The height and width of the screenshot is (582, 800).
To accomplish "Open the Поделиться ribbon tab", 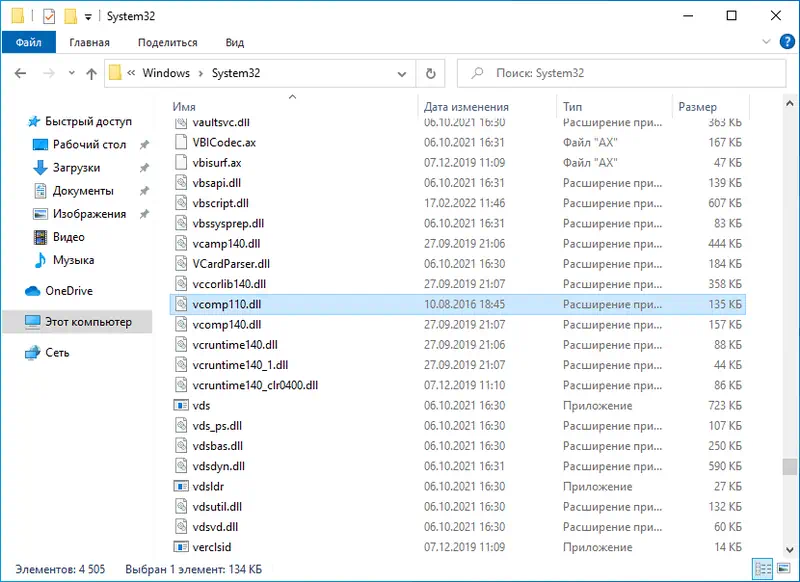I will [x=167, y=42].
